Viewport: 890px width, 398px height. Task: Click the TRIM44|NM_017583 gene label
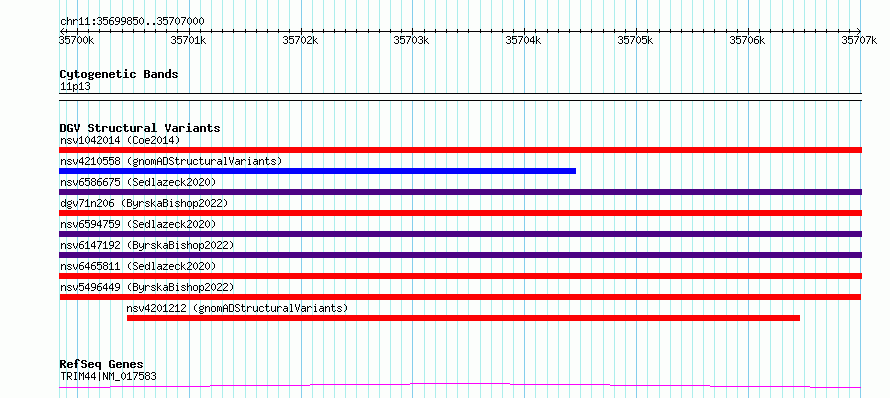[108, 376]
